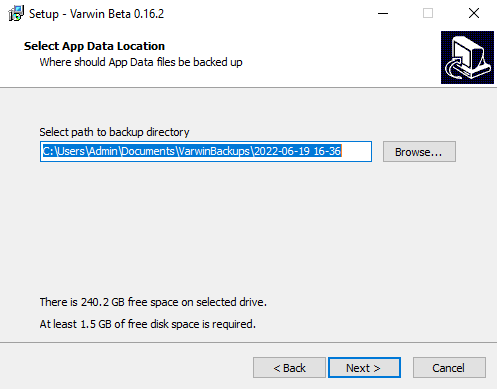The image size is (497, 389).
Task: Click the greyed-out maximize window button
Action: 428,14
